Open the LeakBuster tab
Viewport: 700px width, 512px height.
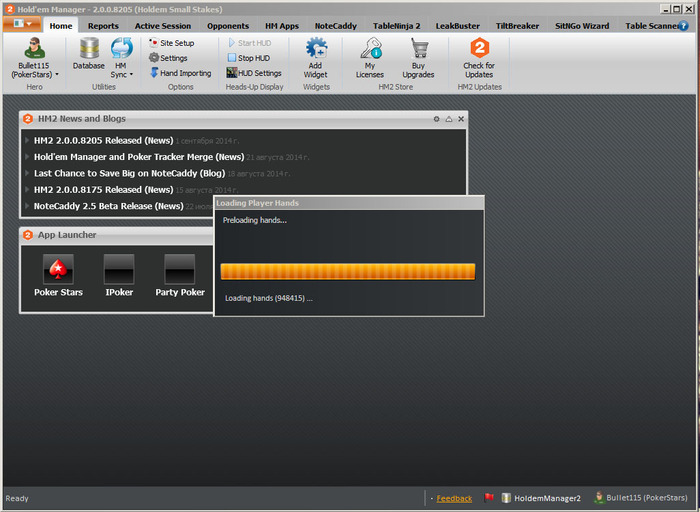click(x=458, y=26)
